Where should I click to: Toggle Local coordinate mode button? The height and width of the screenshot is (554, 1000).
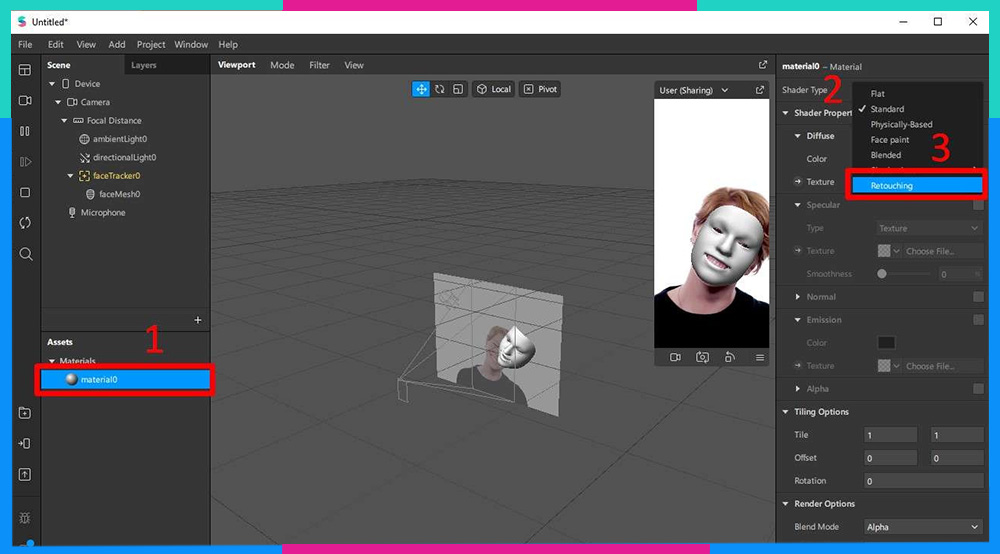(494, 89)
